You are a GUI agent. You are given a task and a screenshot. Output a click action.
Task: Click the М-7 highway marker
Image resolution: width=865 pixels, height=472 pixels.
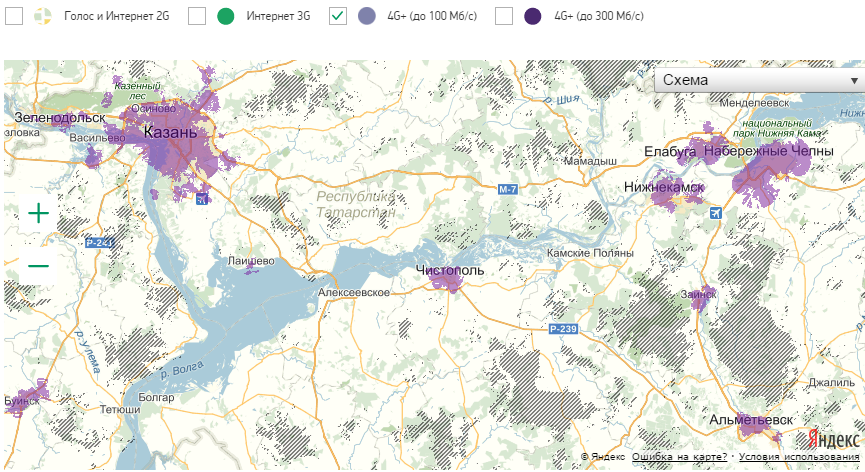click(x=508, y=189)
